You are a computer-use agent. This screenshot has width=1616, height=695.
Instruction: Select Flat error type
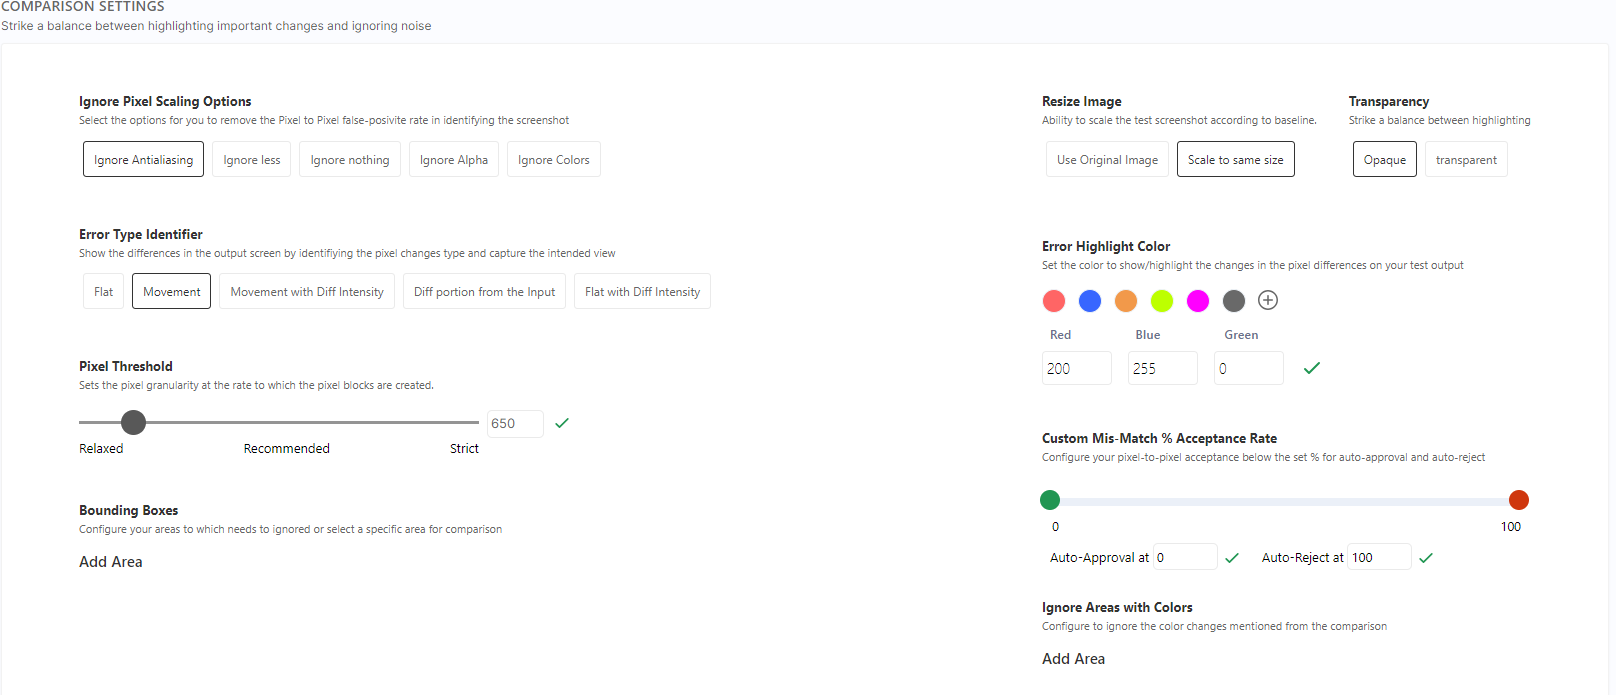(x=104, y=292)
